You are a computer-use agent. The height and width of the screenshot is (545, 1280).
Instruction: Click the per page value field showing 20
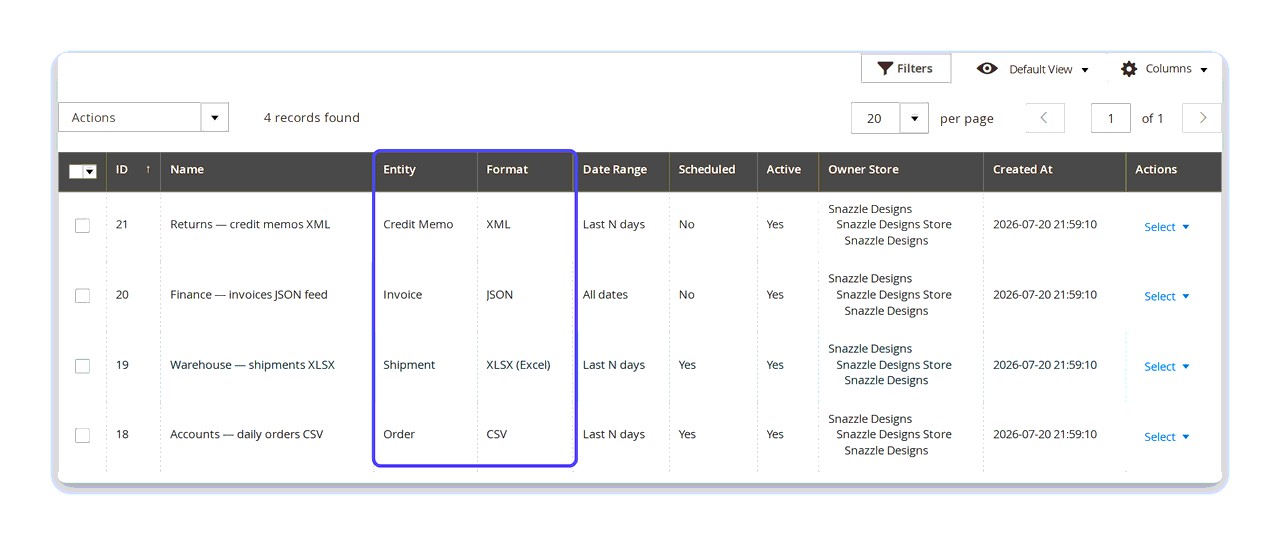point(876,118)
